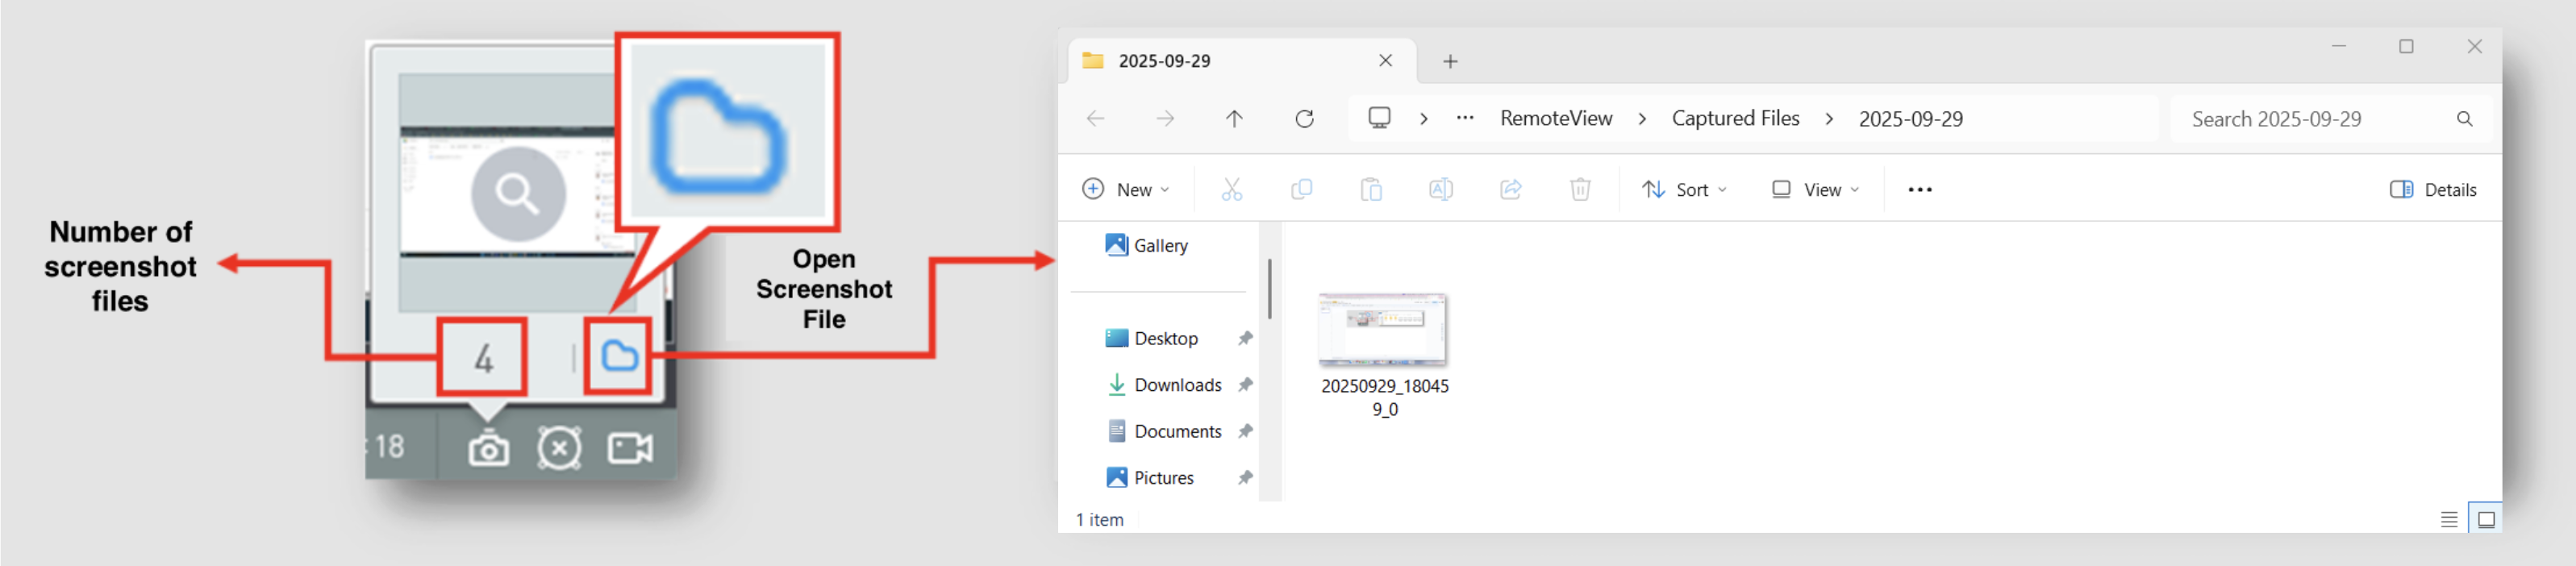2576x566 pixels.
Task: Expand the New dropdown menu
Action: pyautogui.click(x=1125, y=189)
